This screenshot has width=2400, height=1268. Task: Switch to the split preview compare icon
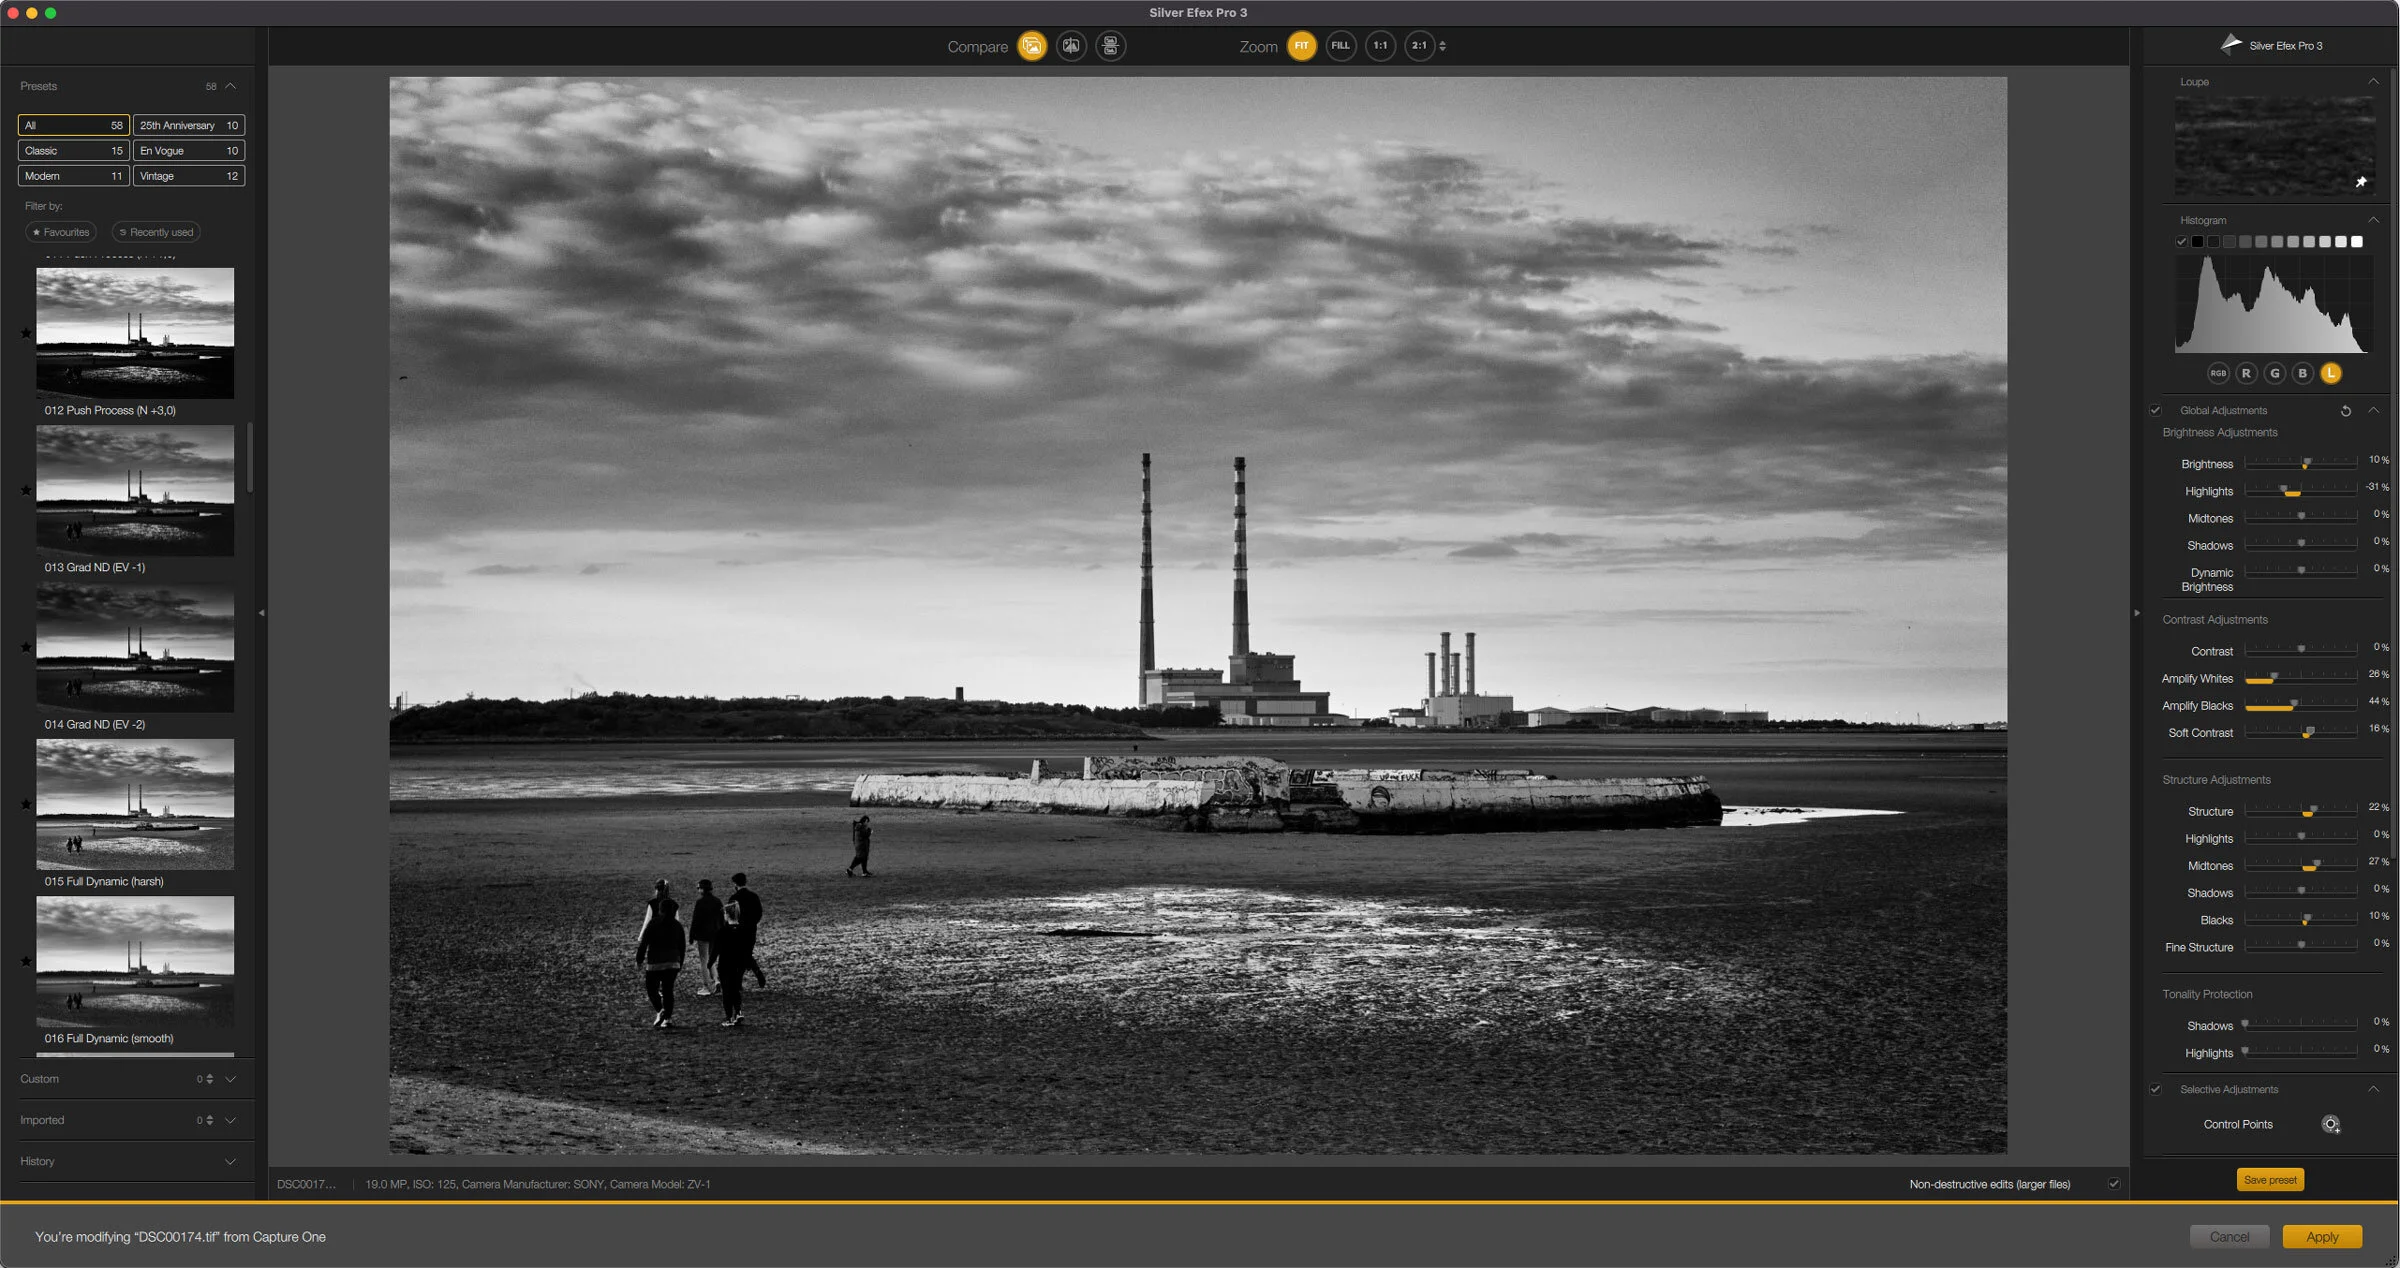tap(1071, 46)
